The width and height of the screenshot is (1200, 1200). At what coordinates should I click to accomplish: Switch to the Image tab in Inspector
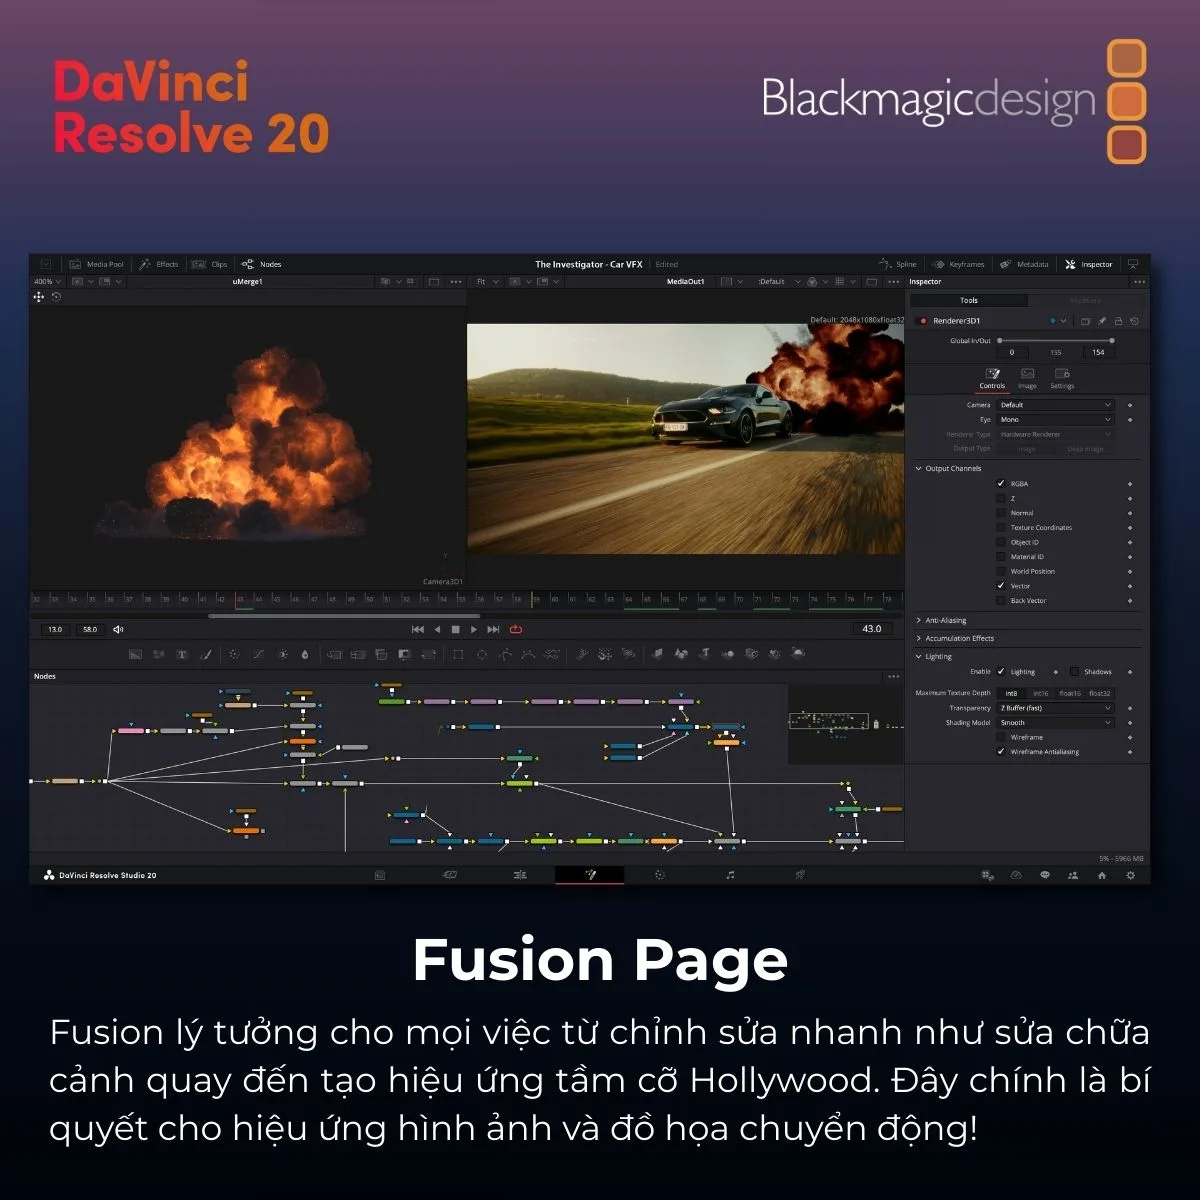coord(1027,378)
